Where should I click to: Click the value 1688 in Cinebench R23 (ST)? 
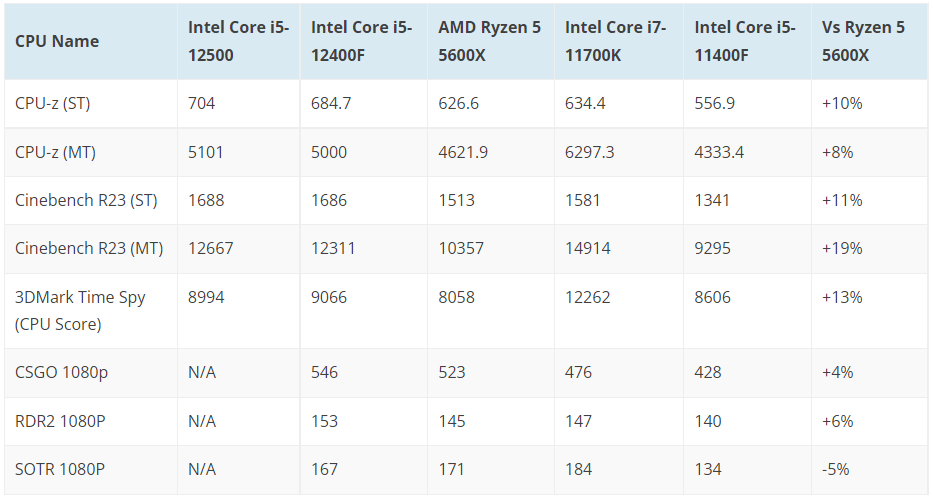(206, 201)
